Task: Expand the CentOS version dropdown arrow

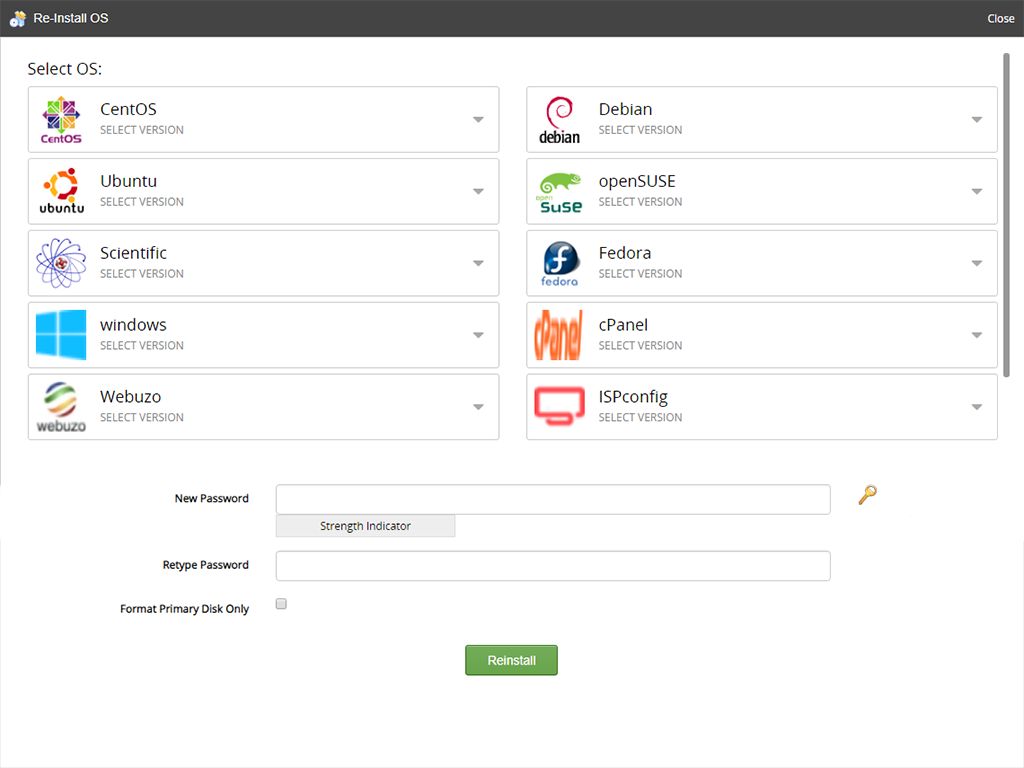Action: point(478,120)
